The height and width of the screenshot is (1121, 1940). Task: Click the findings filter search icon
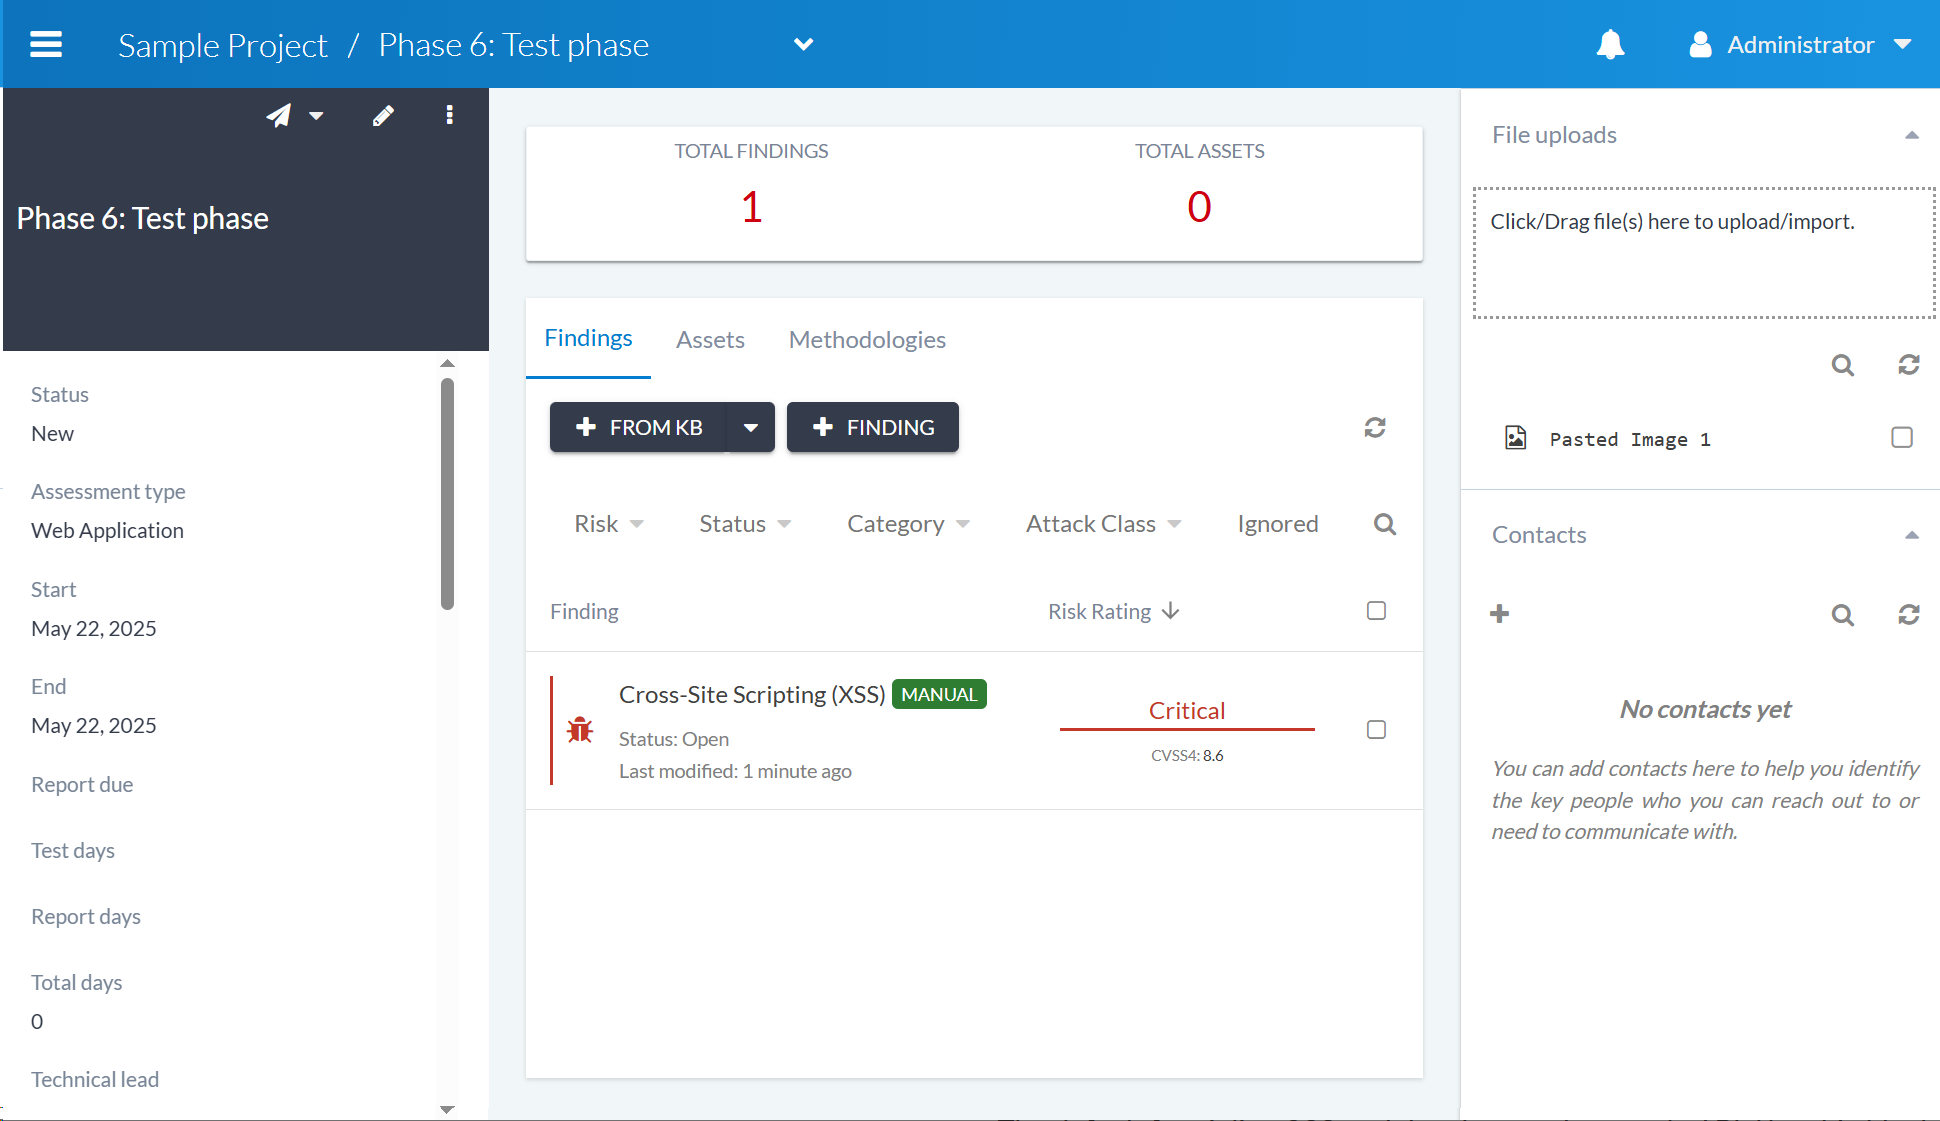[1385, 524]
